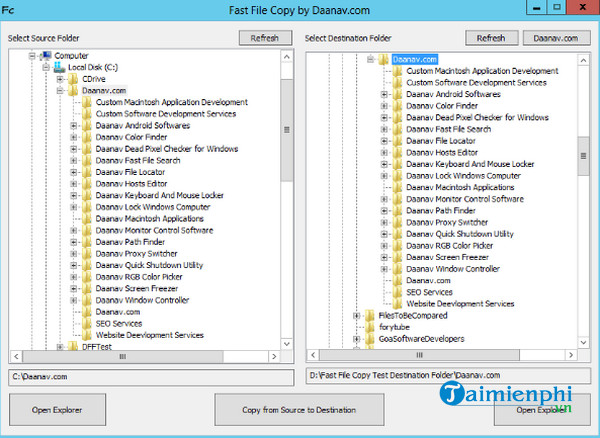Select destination Daanav RGB Color Picker

(450, 246)
